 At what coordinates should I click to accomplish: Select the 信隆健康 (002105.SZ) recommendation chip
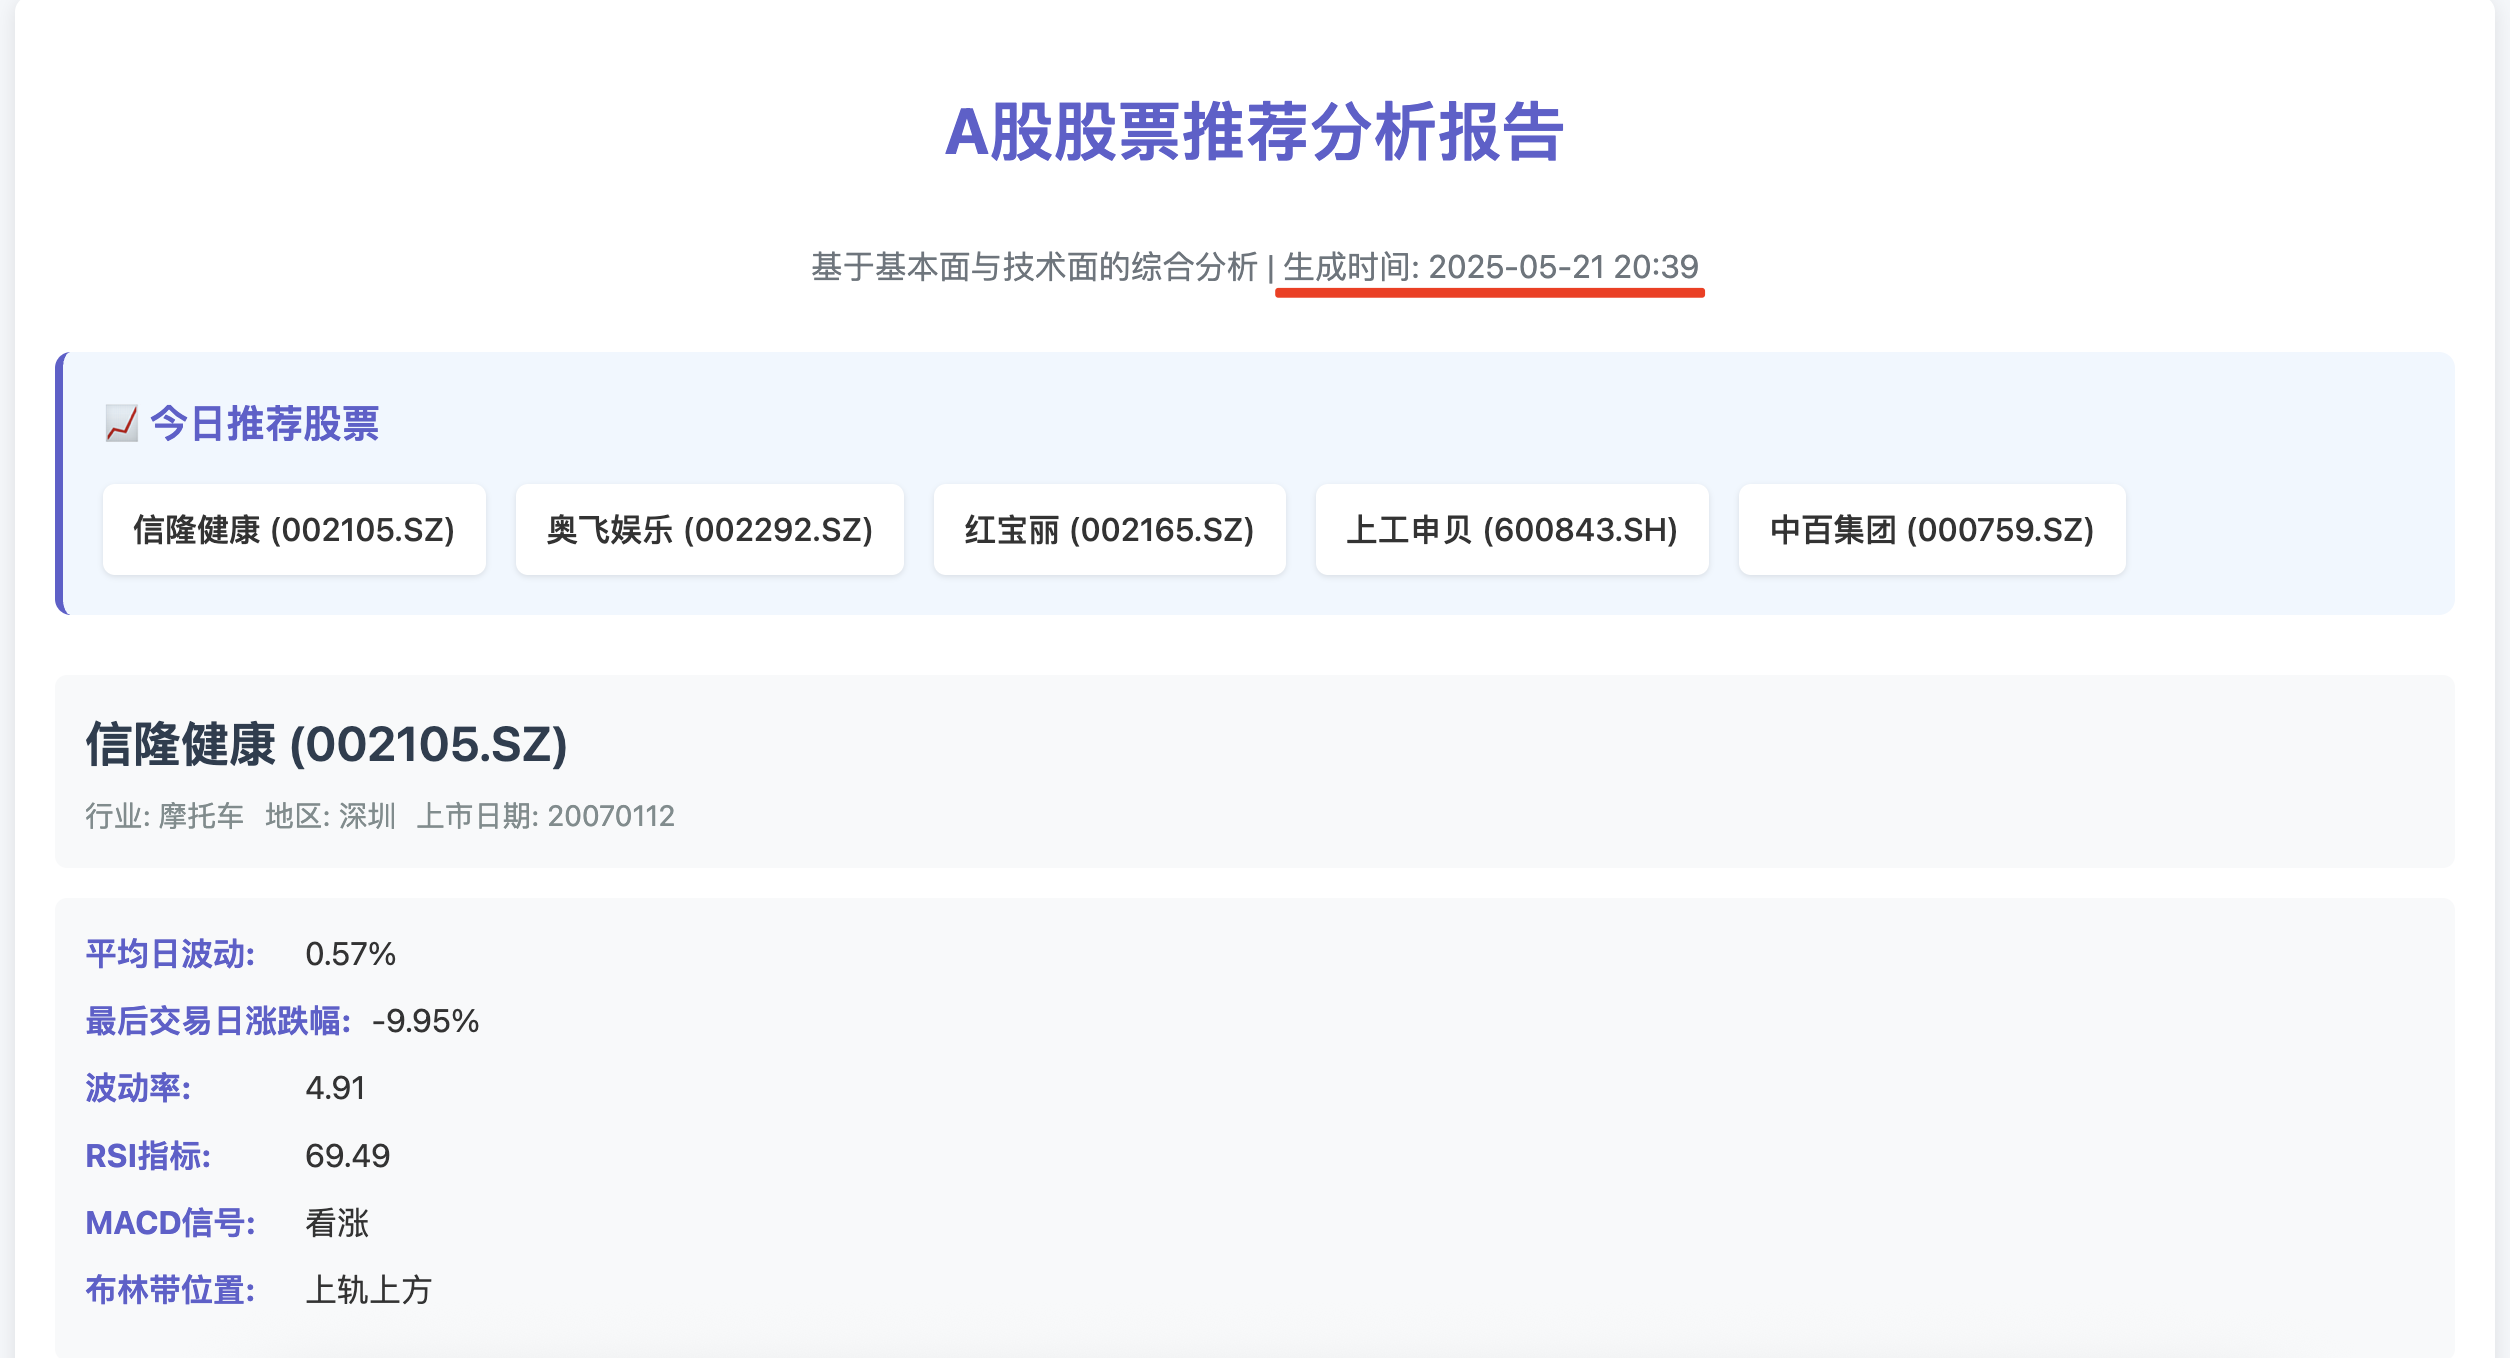(294, 529)
